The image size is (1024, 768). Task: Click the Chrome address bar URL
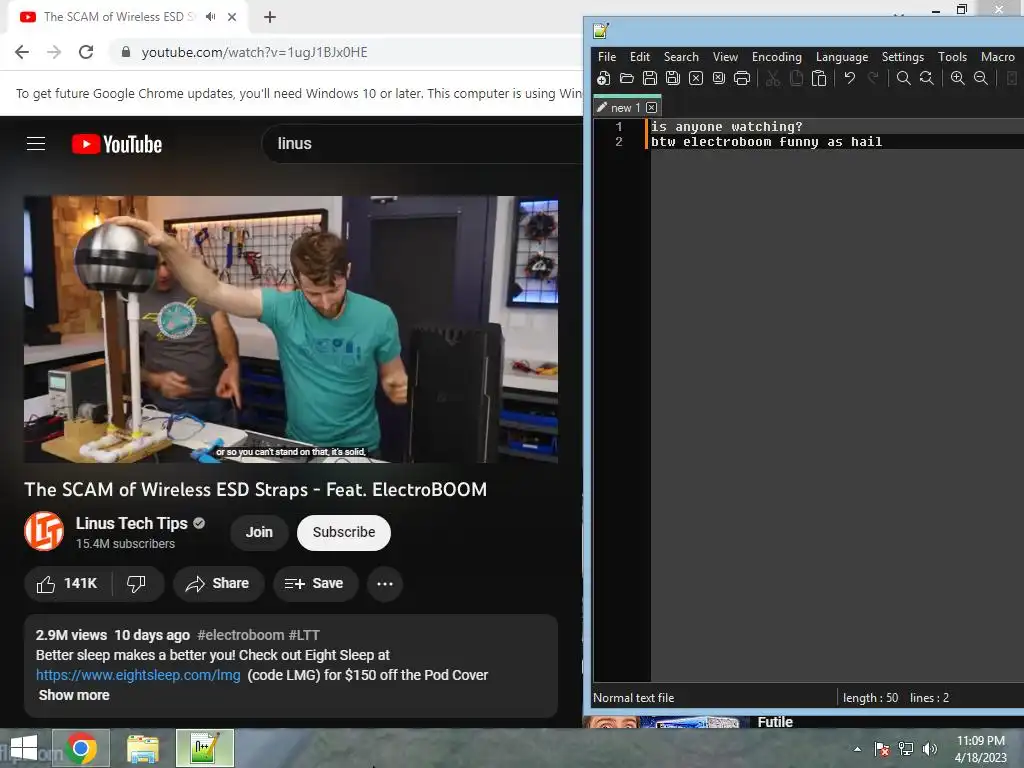point(254,52)
